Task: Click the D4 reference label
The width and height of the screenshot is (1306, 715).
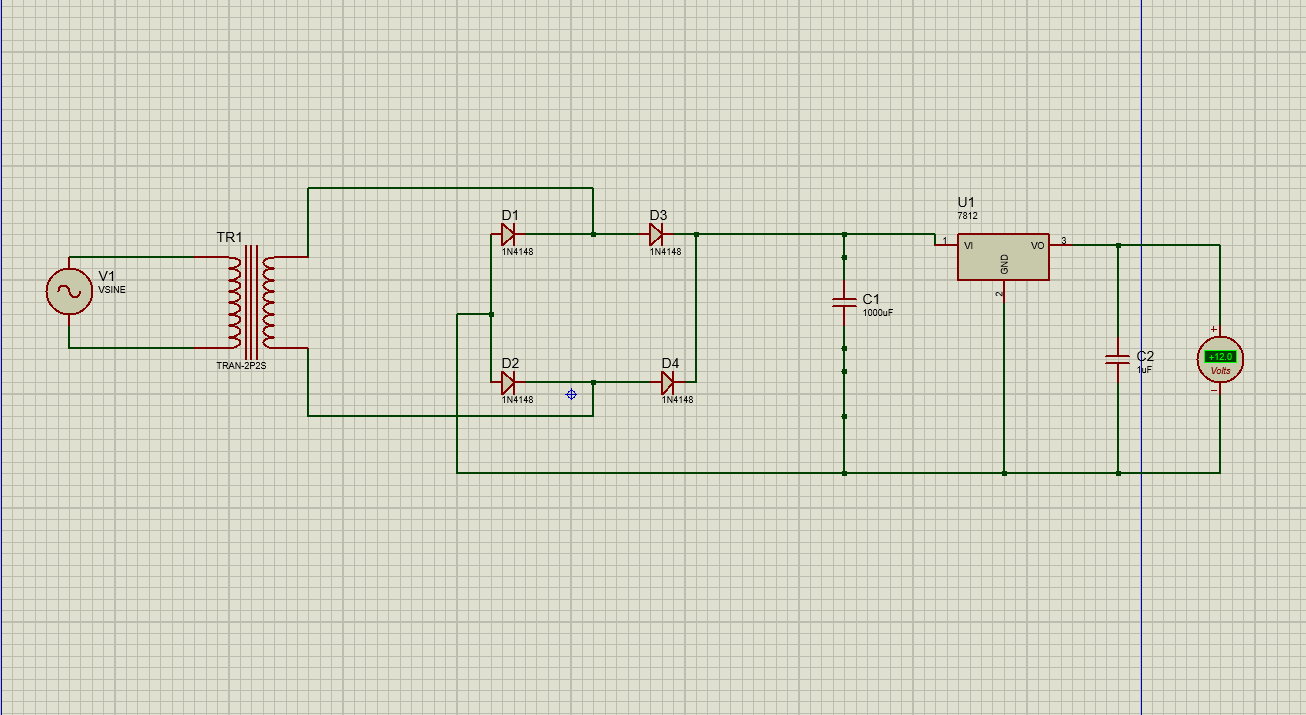Action: [670, 363]
